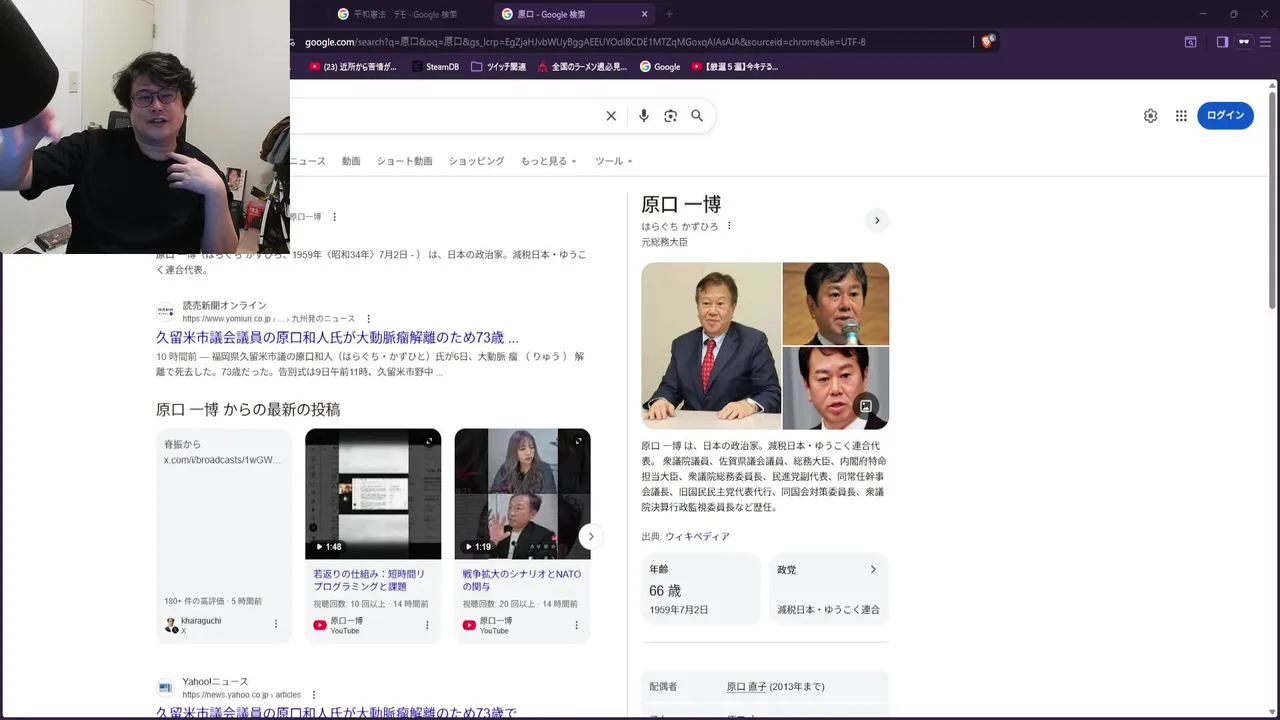The width and height of the screenshot is (1280, 720).
Task: Open the 戦争拡大のシナリオとNATOの関与 title link
Action: 521,580
